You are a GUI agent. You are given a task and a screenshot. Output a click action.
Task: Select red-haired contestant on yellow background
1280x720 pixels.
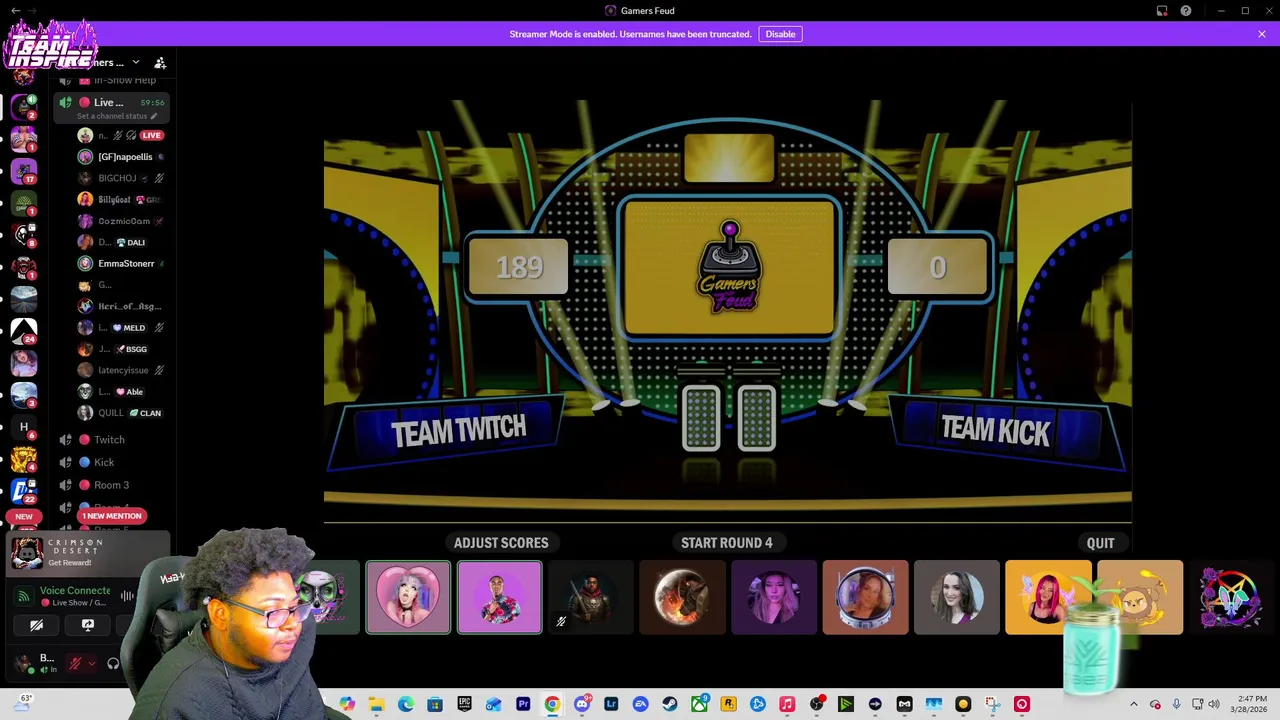tap(1048, 598)
